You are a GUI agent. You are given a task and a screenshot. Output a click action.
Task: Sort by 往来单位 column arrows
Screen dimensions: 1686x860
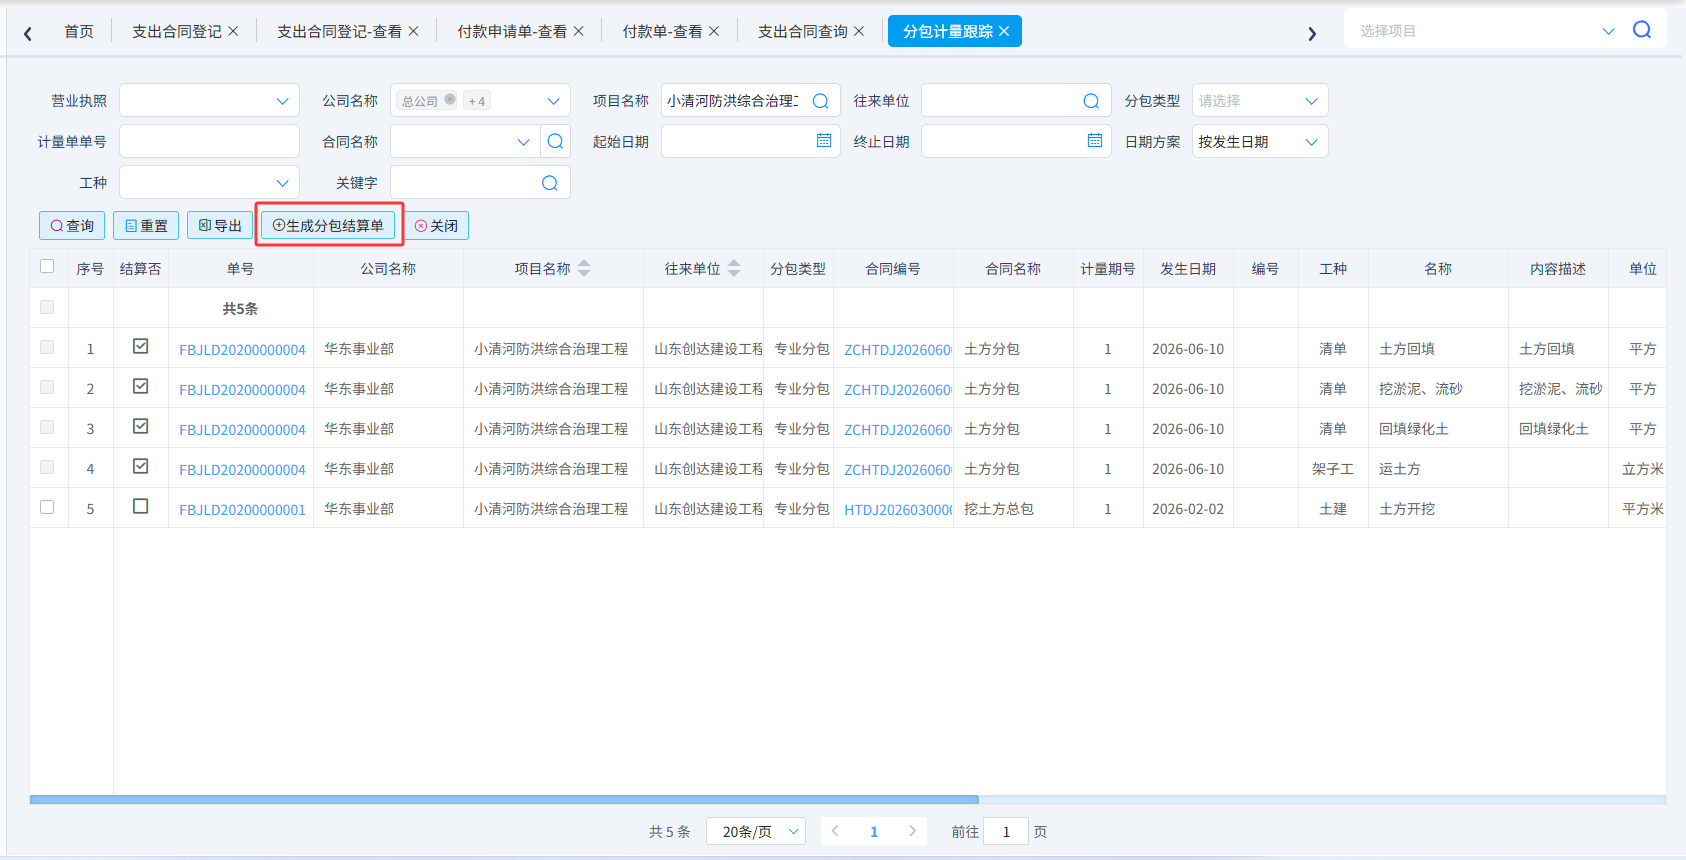pos(734,268)
